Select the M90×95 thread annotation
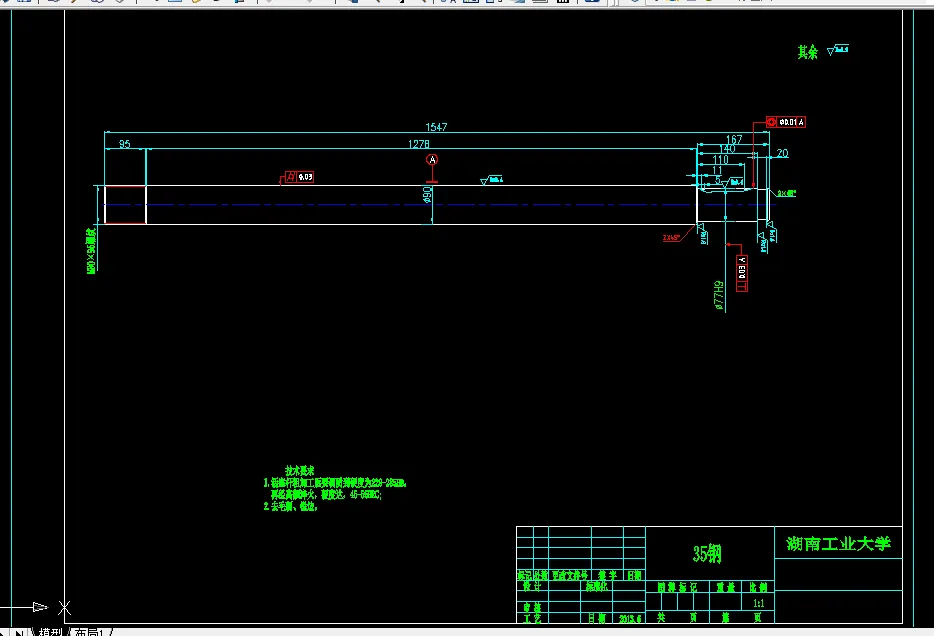This screenshot has height=636, width=934. [91, 251]
